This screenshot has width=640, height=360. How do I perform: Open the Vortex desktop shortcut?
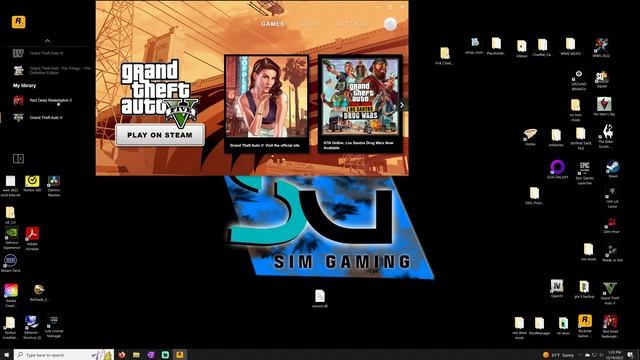tap(530, 137)
